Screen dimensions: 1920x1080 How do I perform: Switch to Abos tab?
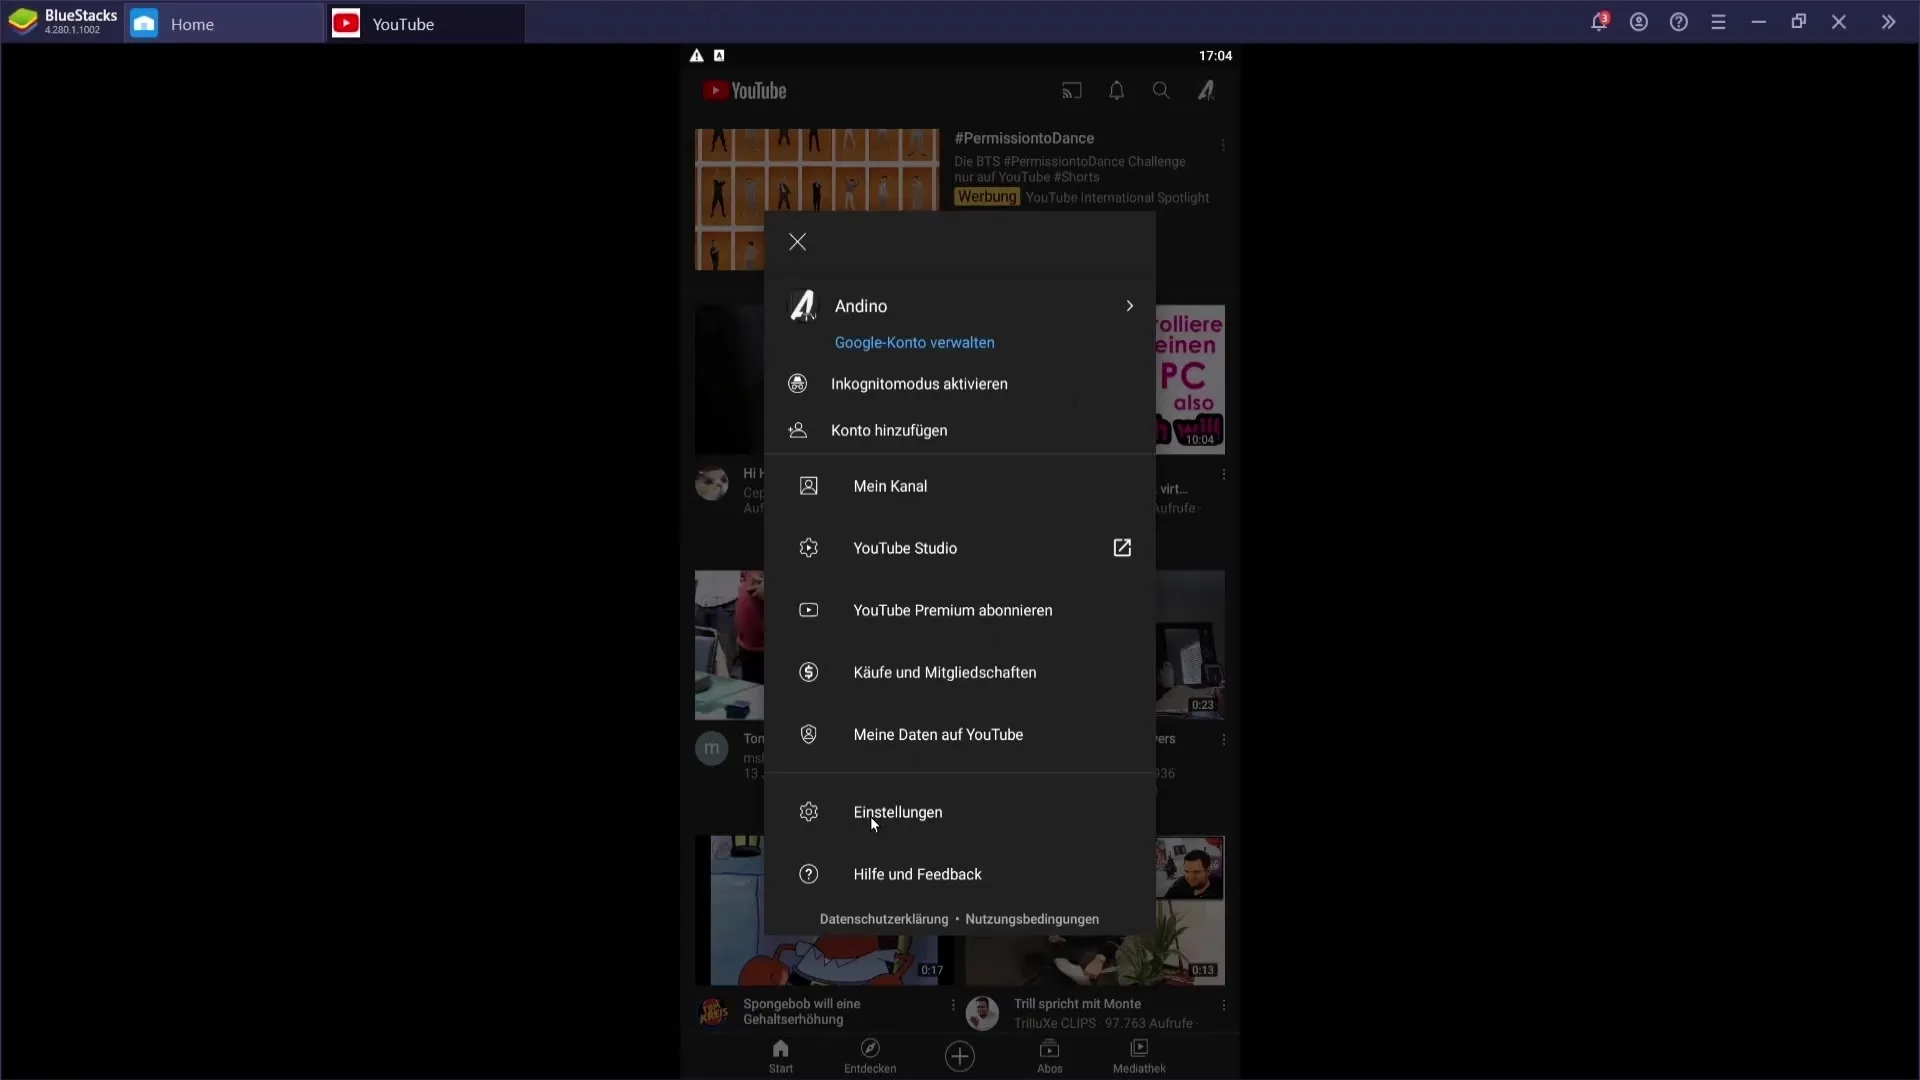click(x=1050, y=1056)
